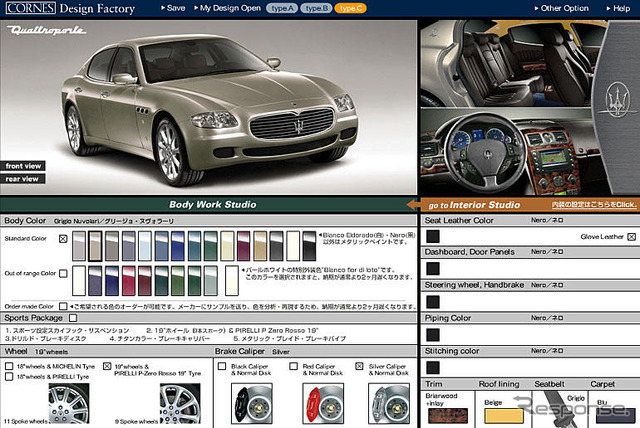Open the Help menu

(618, 8)
